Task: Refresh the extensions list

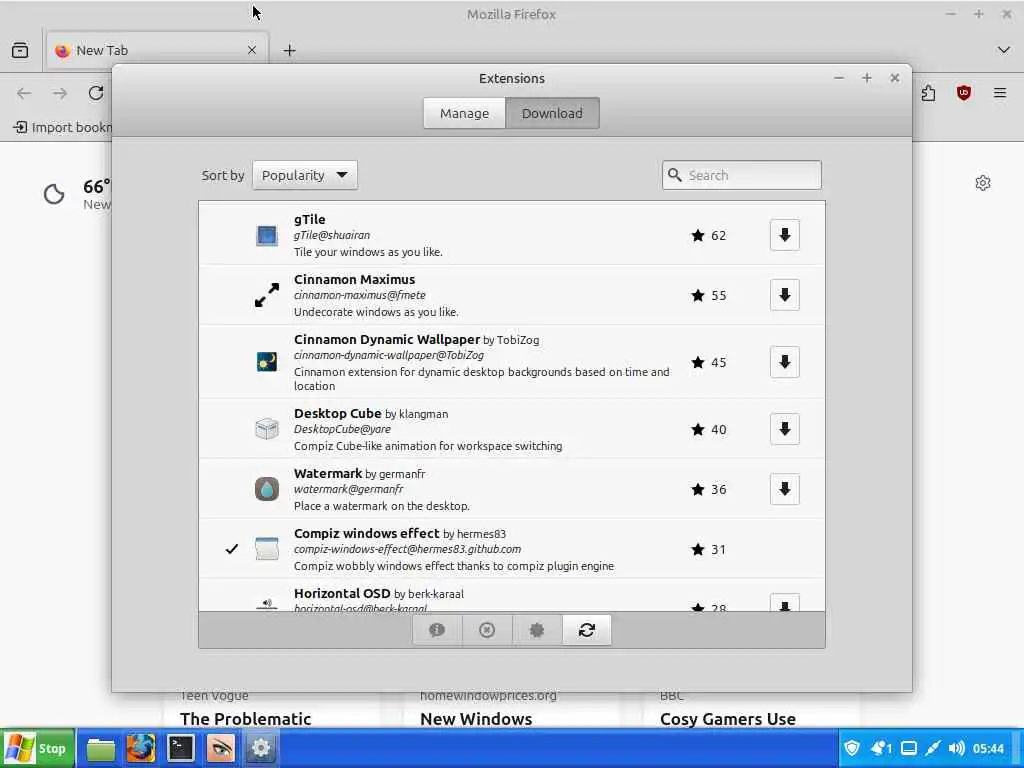Action: tap(586, 630)
